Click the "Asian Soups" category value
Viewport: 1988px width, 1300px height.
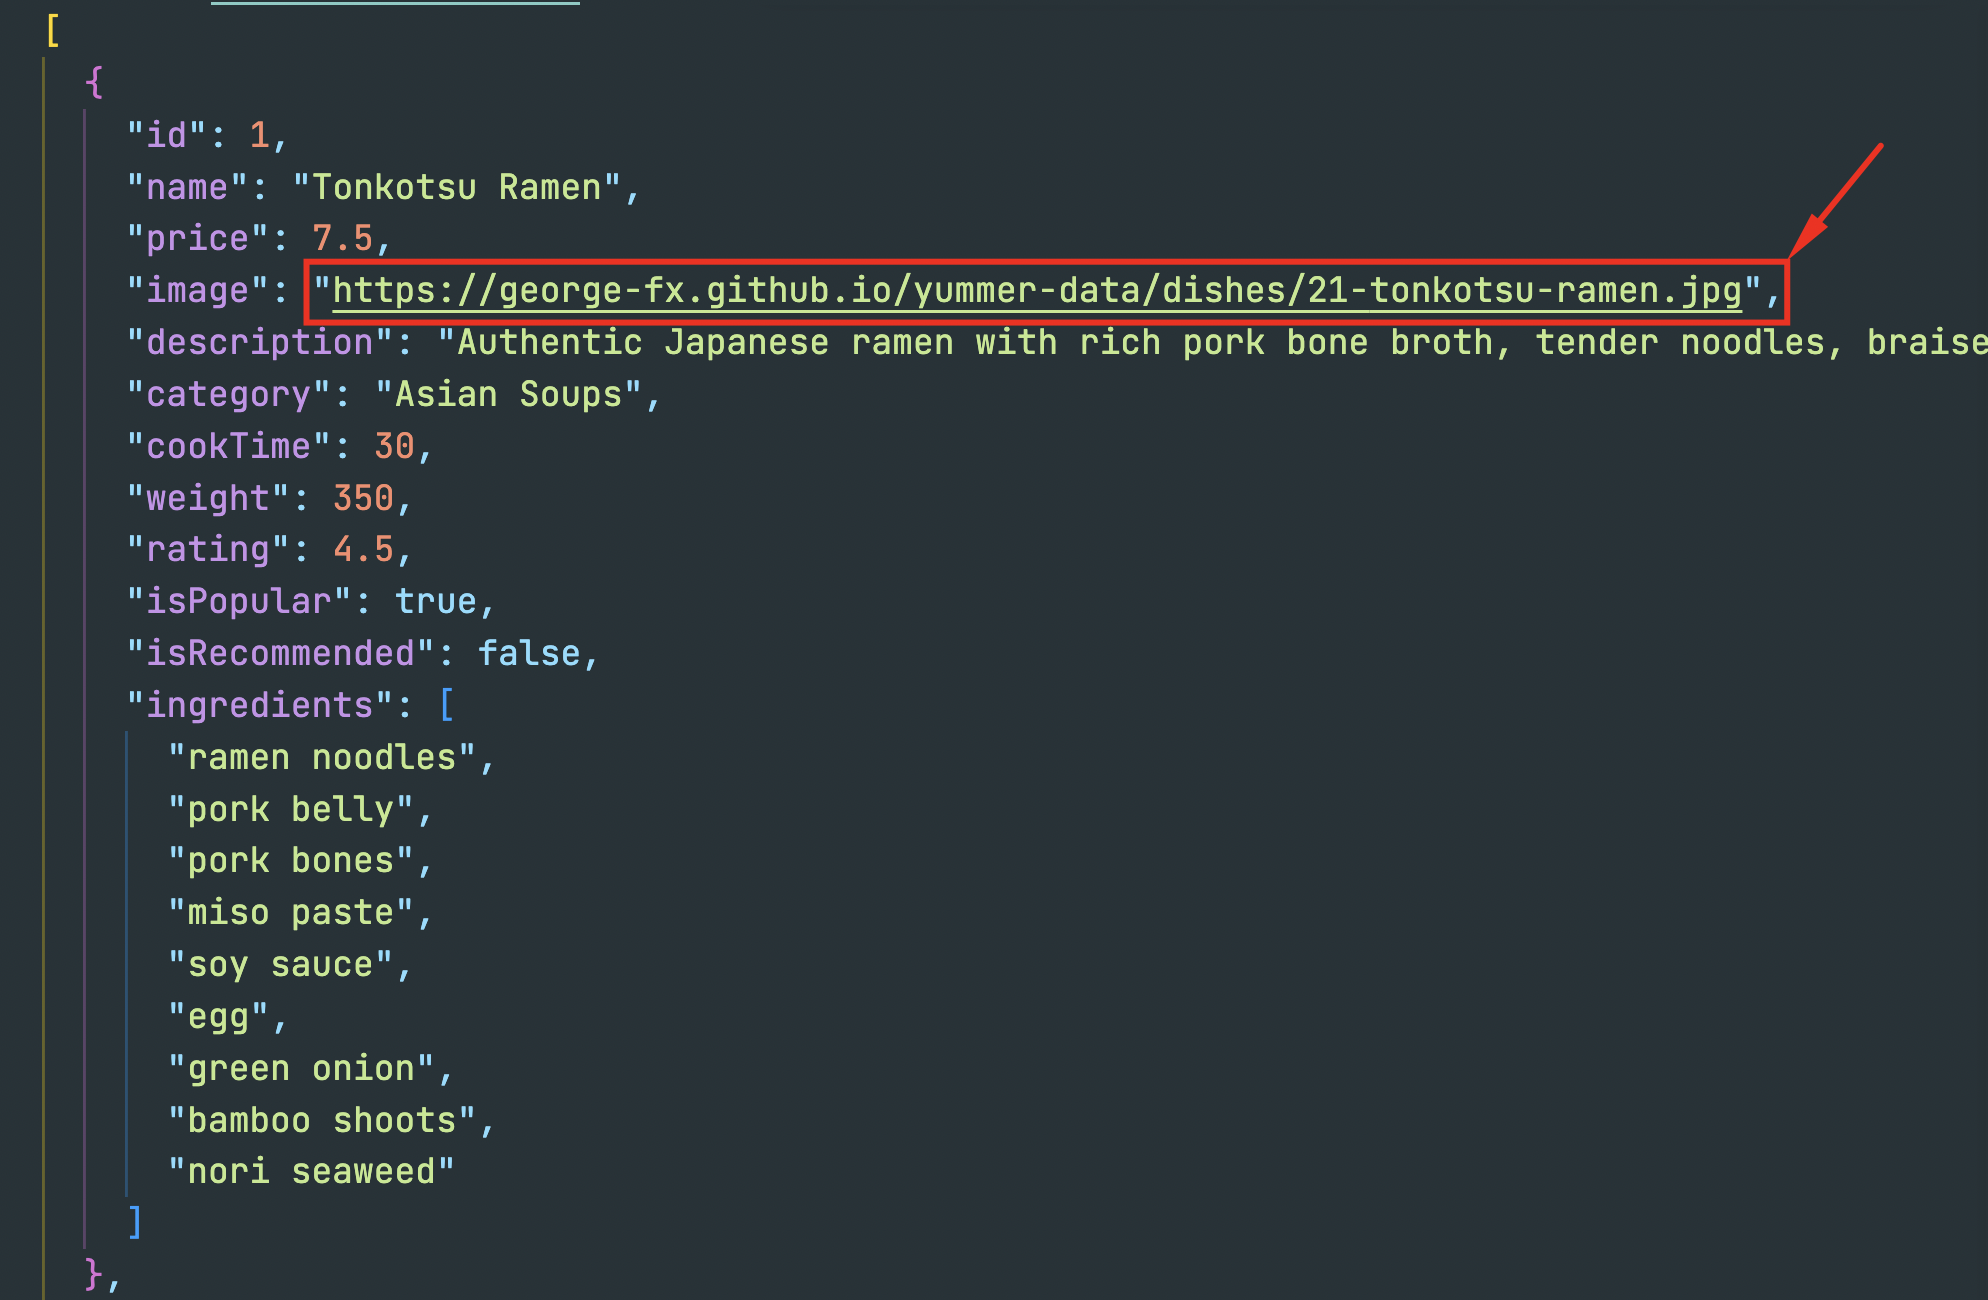tap(508, 395)
